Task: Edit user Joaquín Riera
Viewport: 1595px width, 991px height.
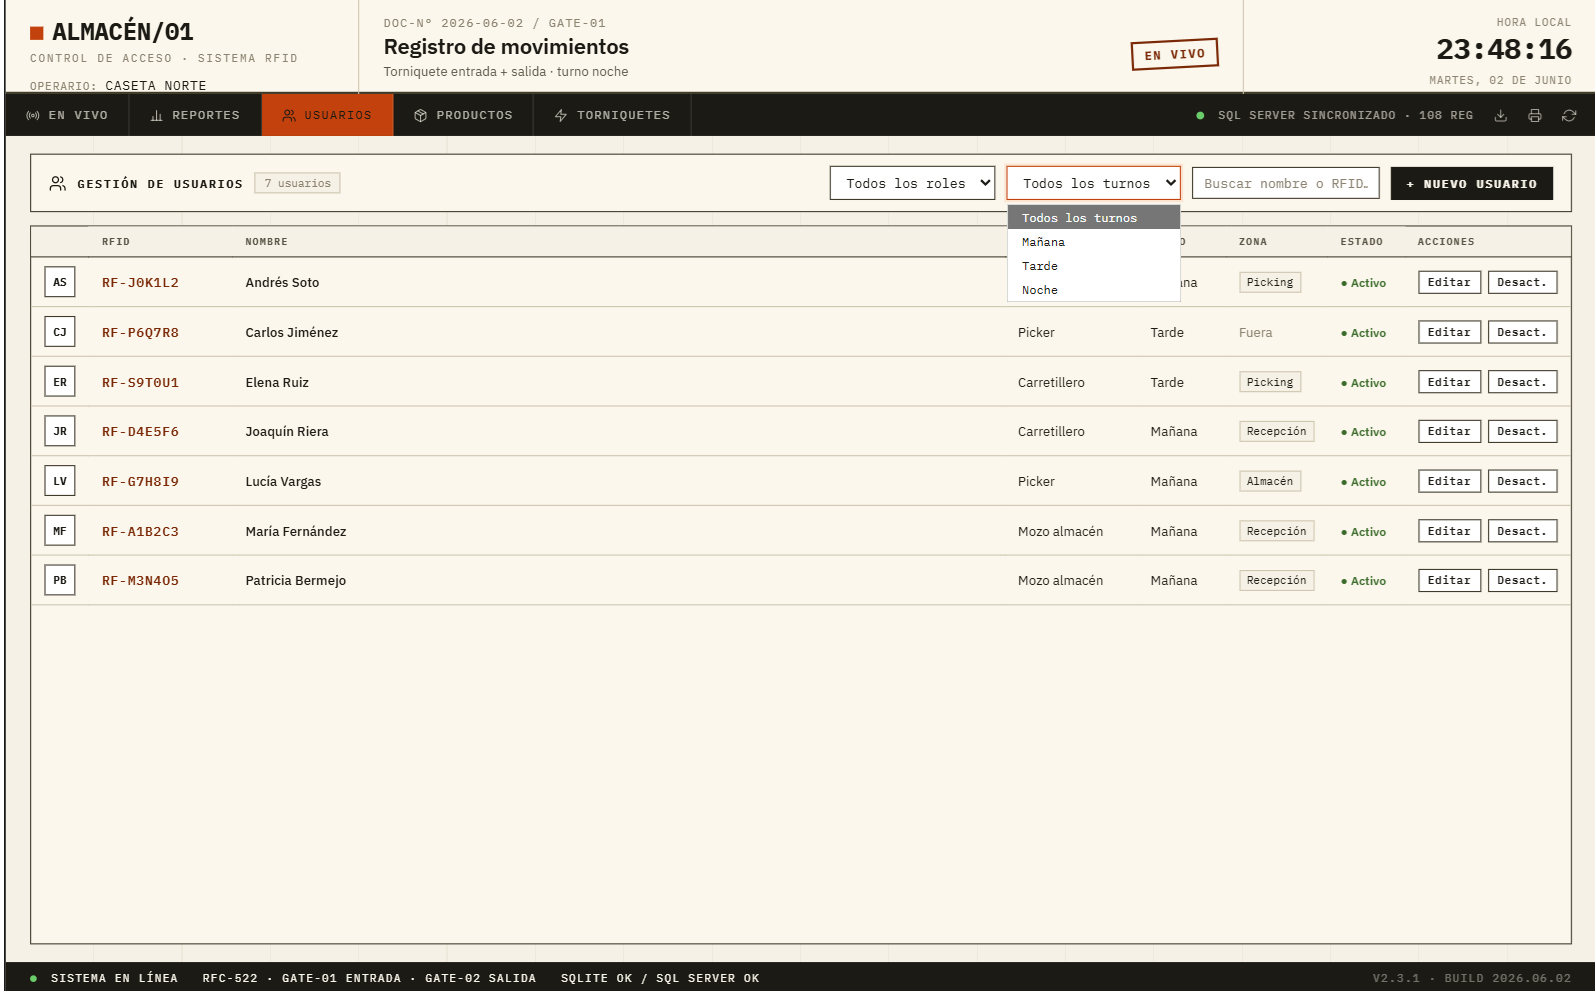Action: click(1449, 431)
